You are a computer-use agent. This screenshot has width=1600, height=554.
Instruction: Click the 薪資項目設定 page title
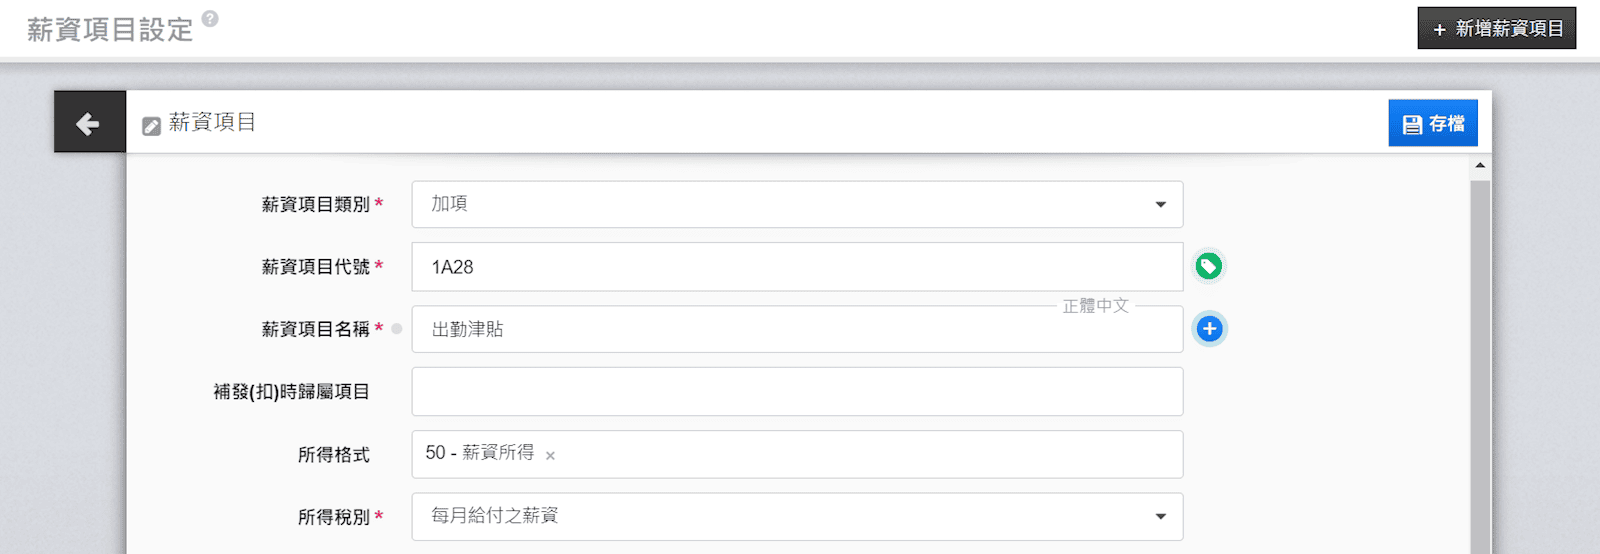110,30
